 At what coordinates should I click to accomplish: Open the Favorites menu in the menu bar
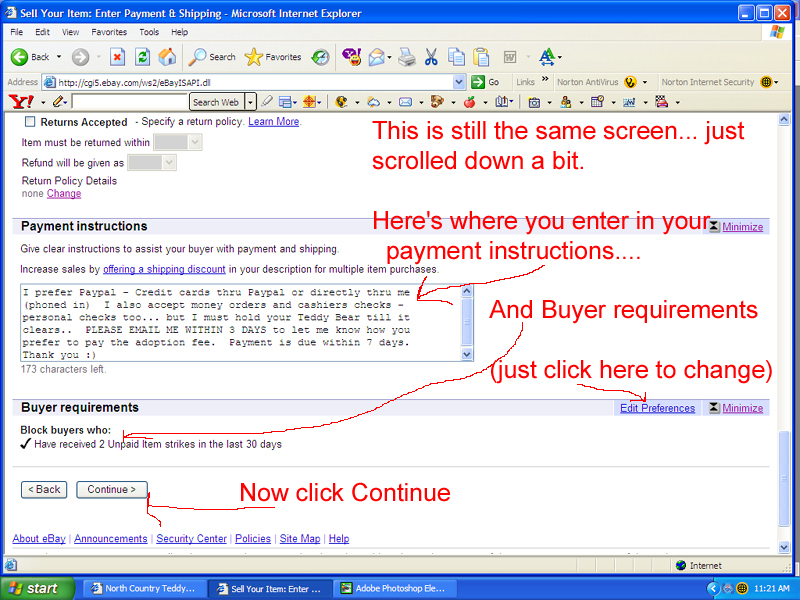tap(109, 32)
